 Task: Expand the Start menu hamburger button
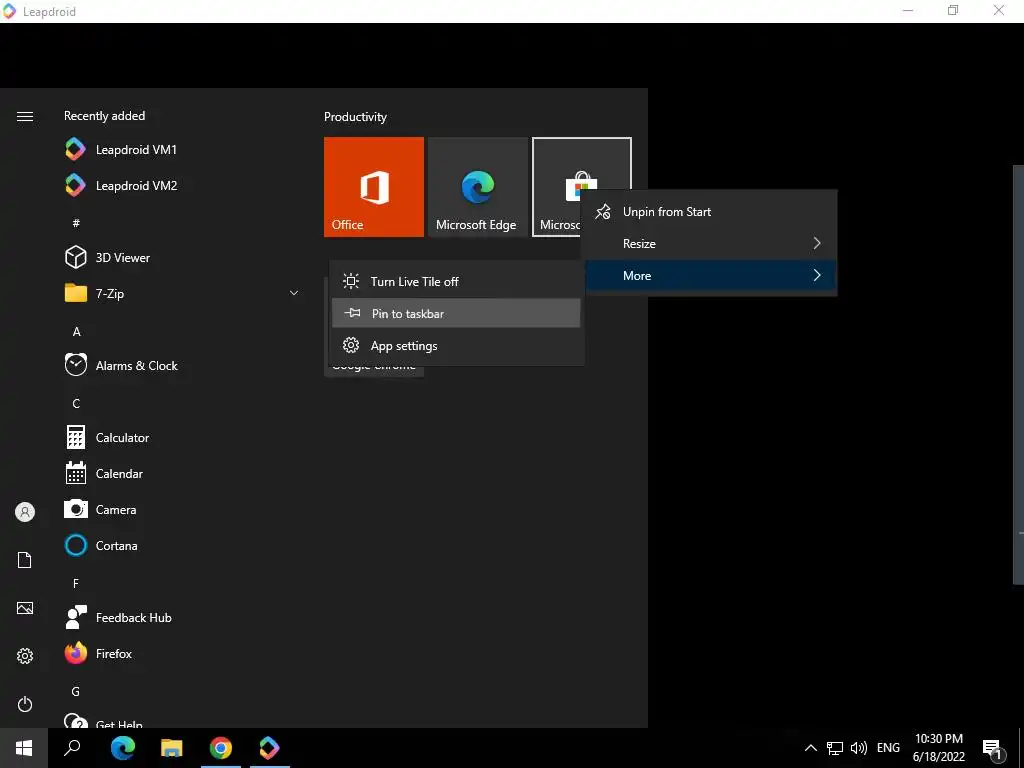[x=25, y=116]
